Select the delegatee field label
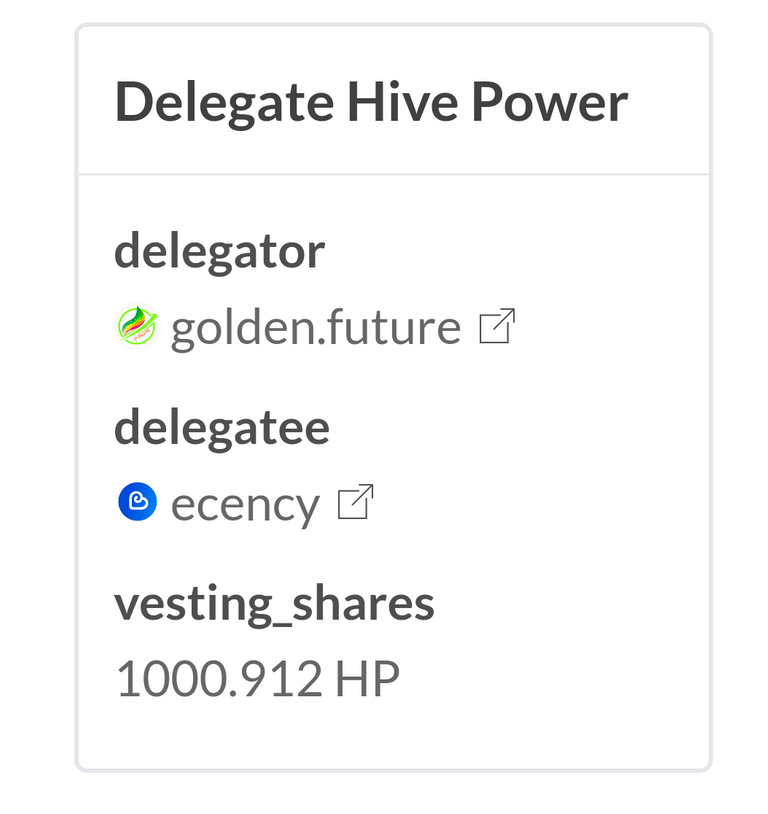 click(222, 428)
